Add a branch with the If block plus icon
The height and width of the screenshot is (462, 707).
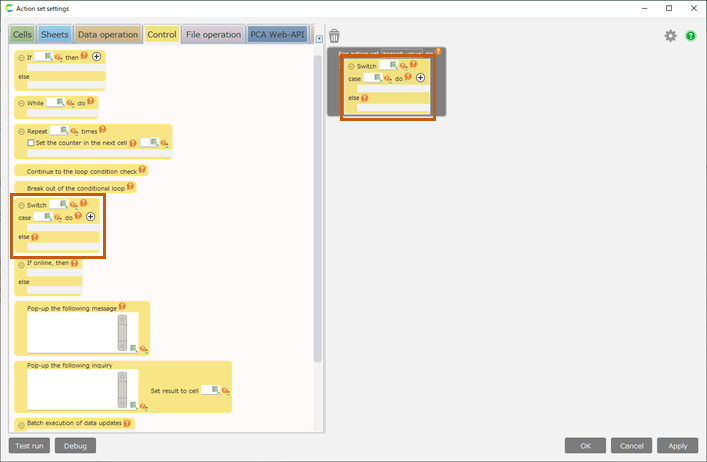pyautogui.click(x=96, y=57)
